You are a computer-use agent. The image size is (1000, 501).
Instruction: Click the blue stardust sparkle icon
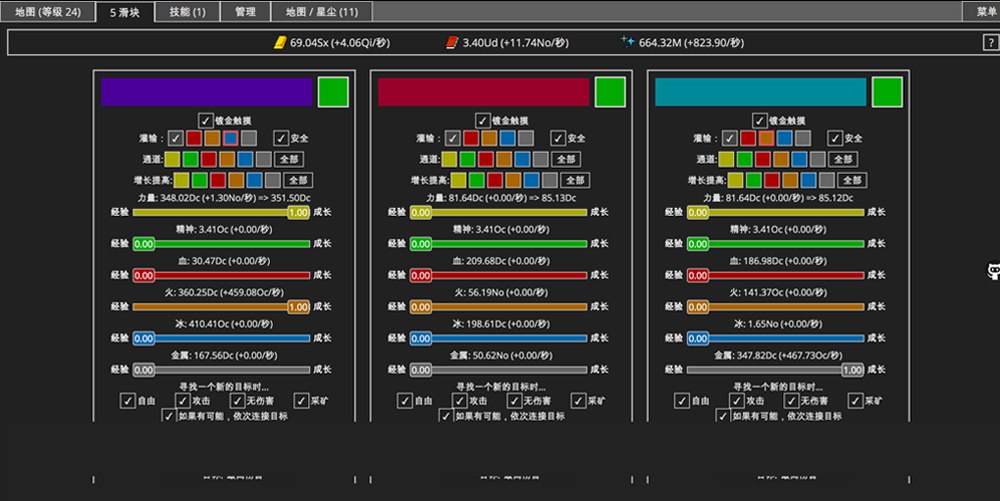pos(628,42)
